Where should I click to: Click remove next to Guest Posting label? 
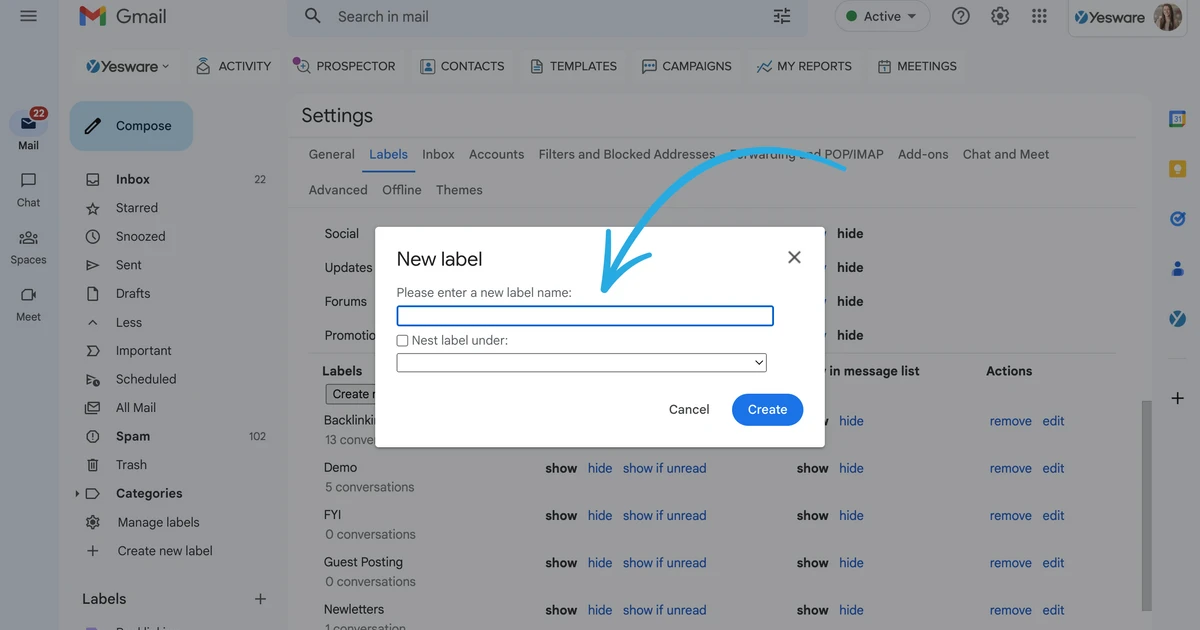pyautogui.click(x=1010, y=562)
